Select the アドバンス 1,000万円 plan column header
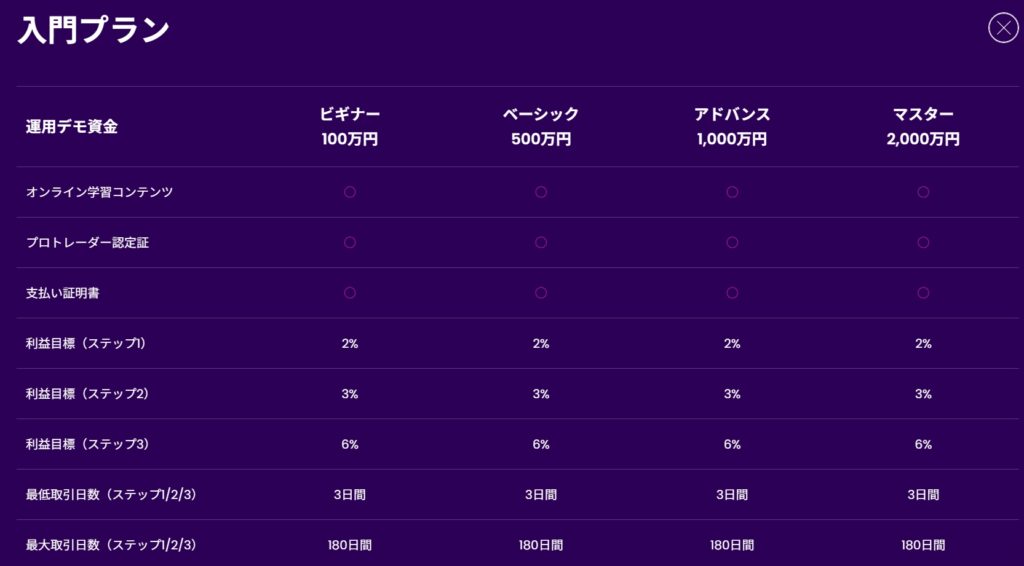1024x566 pixels. 732,127
